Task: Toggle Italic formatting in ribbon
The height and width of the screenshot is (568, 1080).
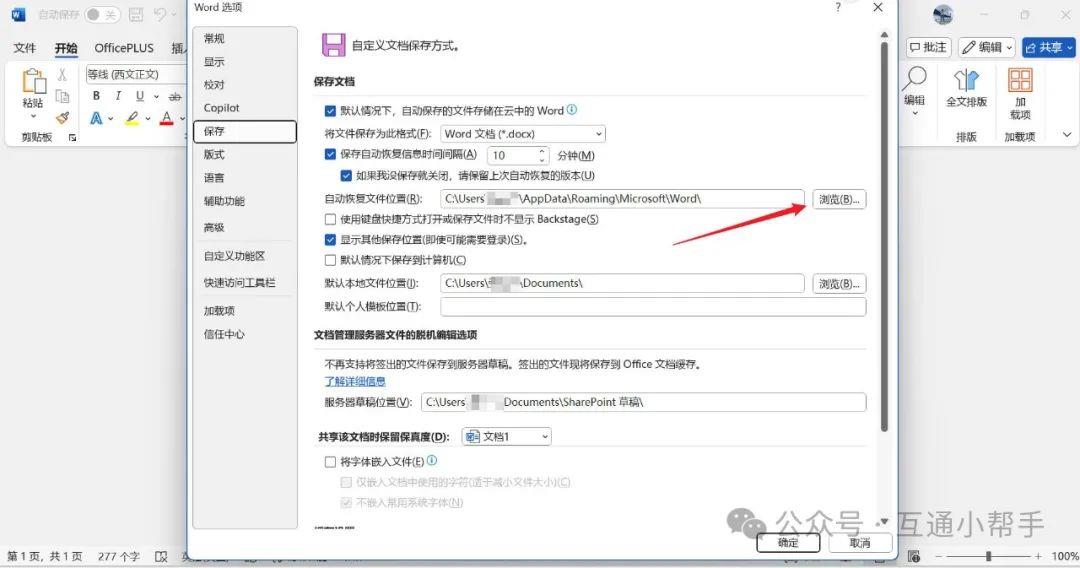Action: point(118,96)
